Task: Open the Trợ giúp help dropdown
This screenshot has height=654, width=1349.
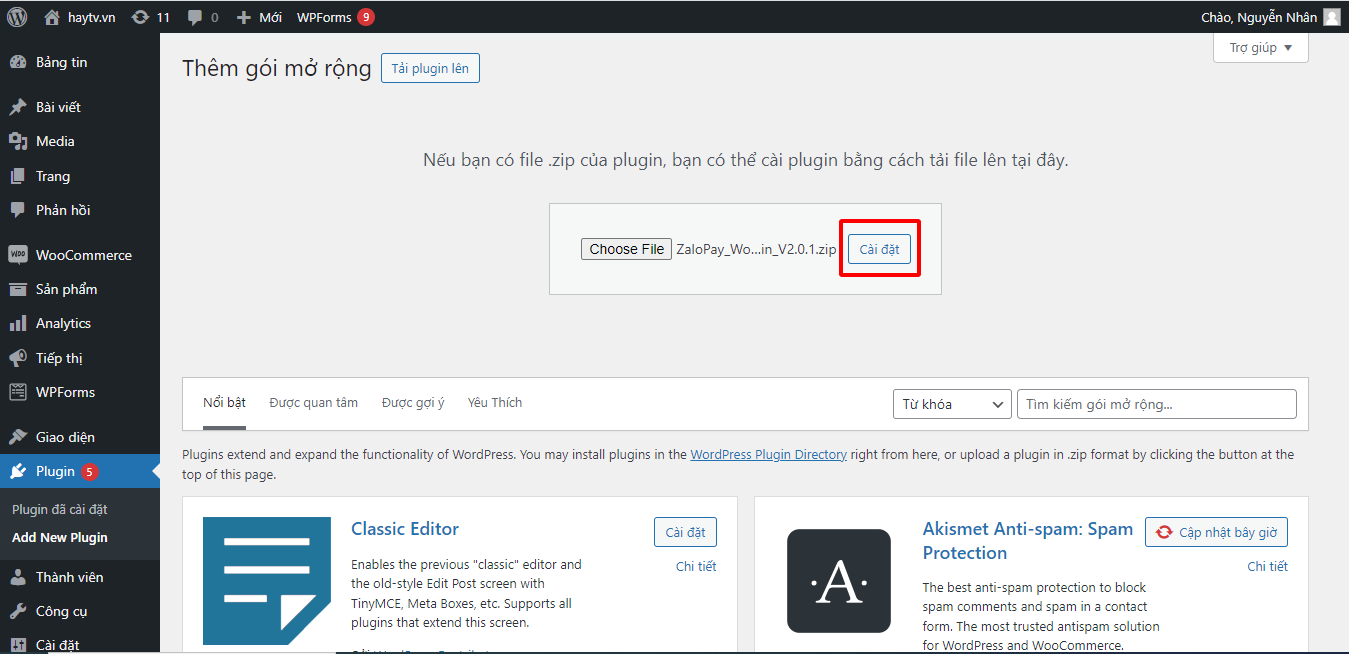Action: (x=1261, y=47)
